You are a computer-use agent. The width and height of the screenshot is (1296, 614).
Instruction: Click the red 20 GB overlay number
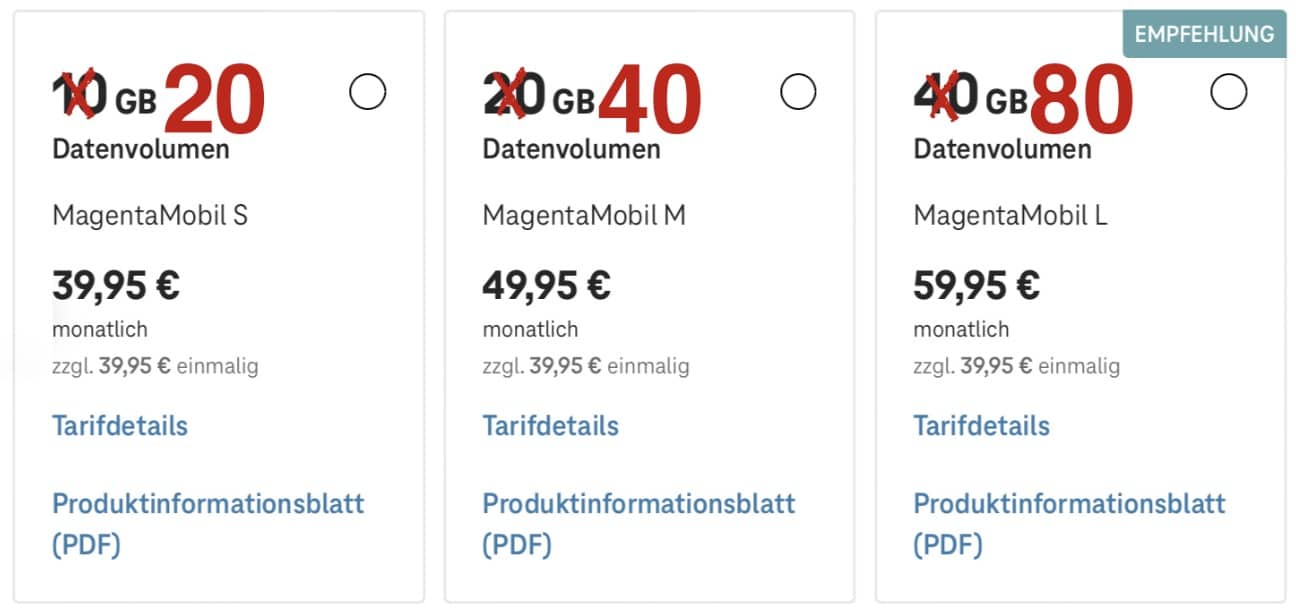point(214,99)
